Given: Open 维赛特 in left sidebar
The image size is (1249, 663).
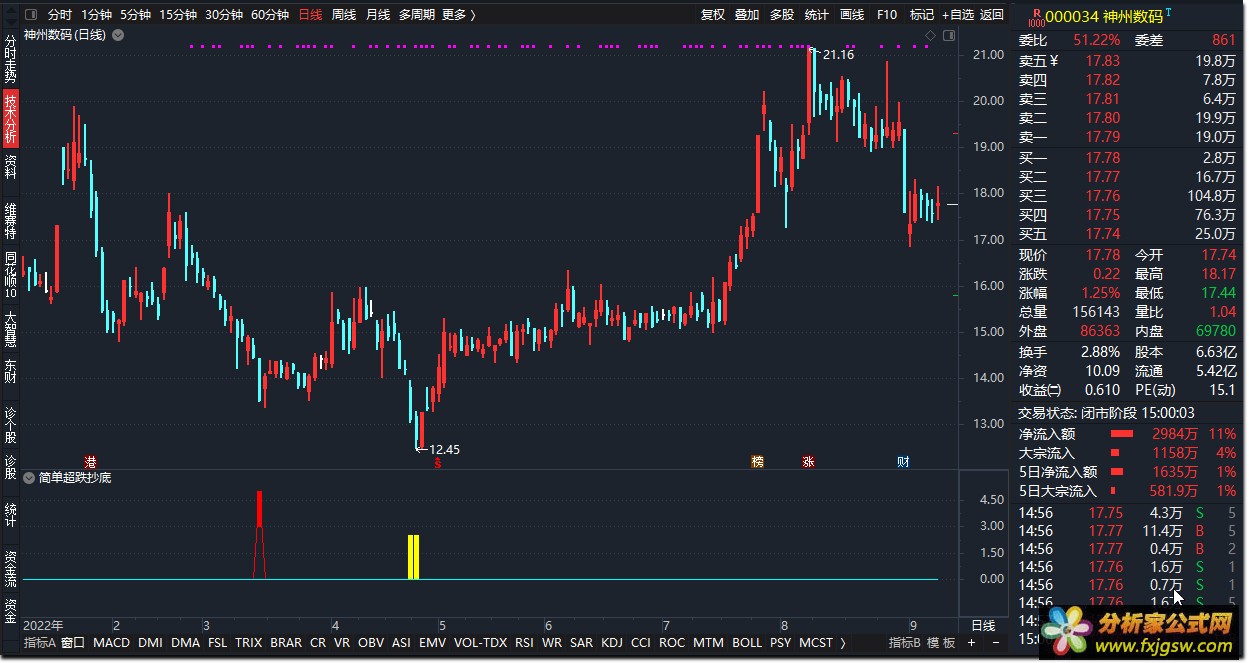Looking at the screenshot, I should tap(10, 222).
